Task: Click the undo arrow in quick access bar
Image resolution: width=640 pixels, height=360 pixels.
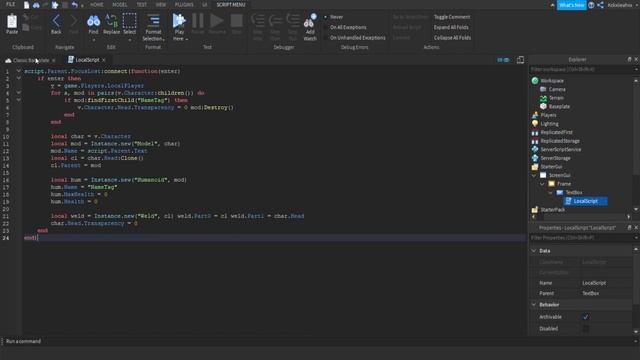Action: click(74, 5)
